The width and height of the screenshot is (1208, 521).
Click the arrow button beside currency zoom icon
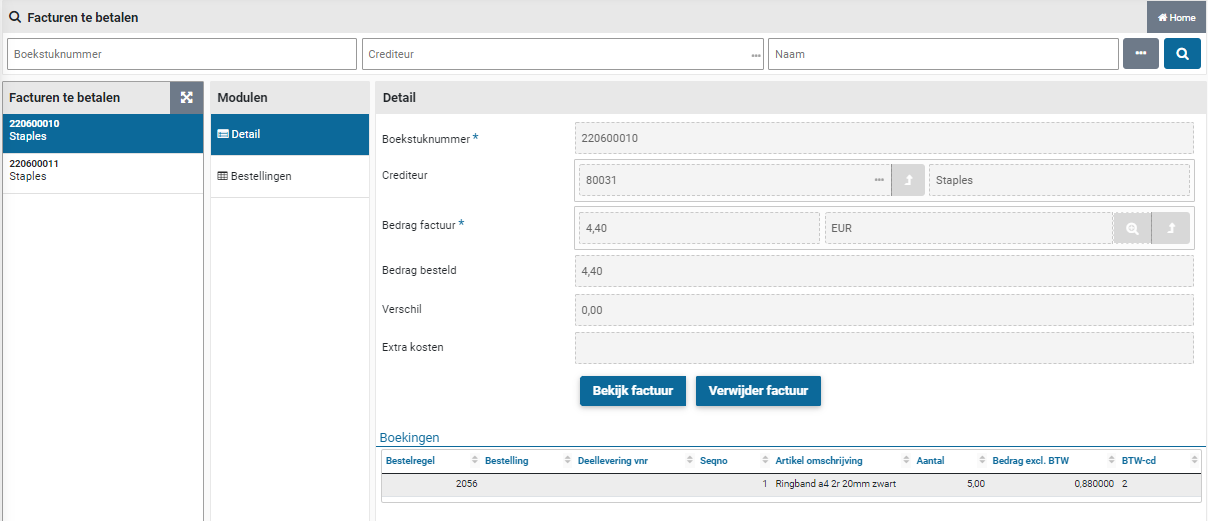tap(1170, 228)
